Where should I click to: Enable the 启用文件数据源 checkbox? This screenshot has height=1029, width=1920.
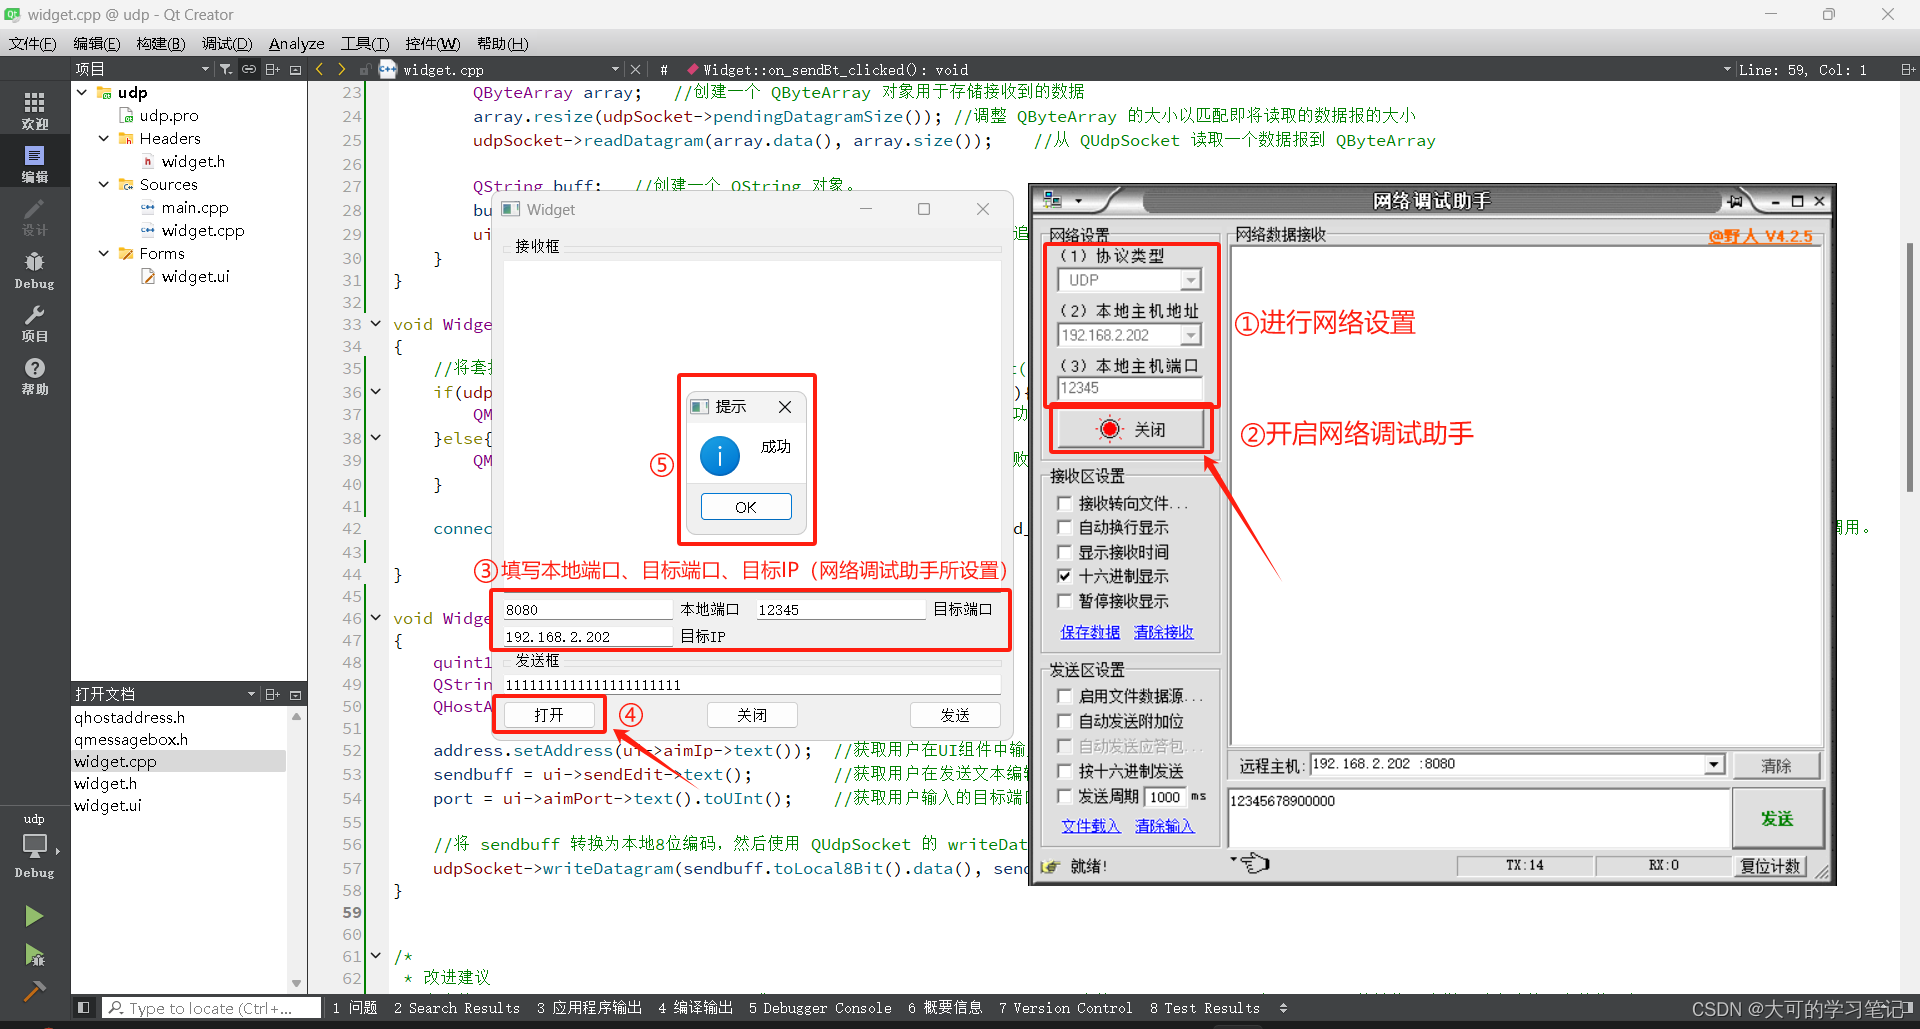(x=1065, y=696)
